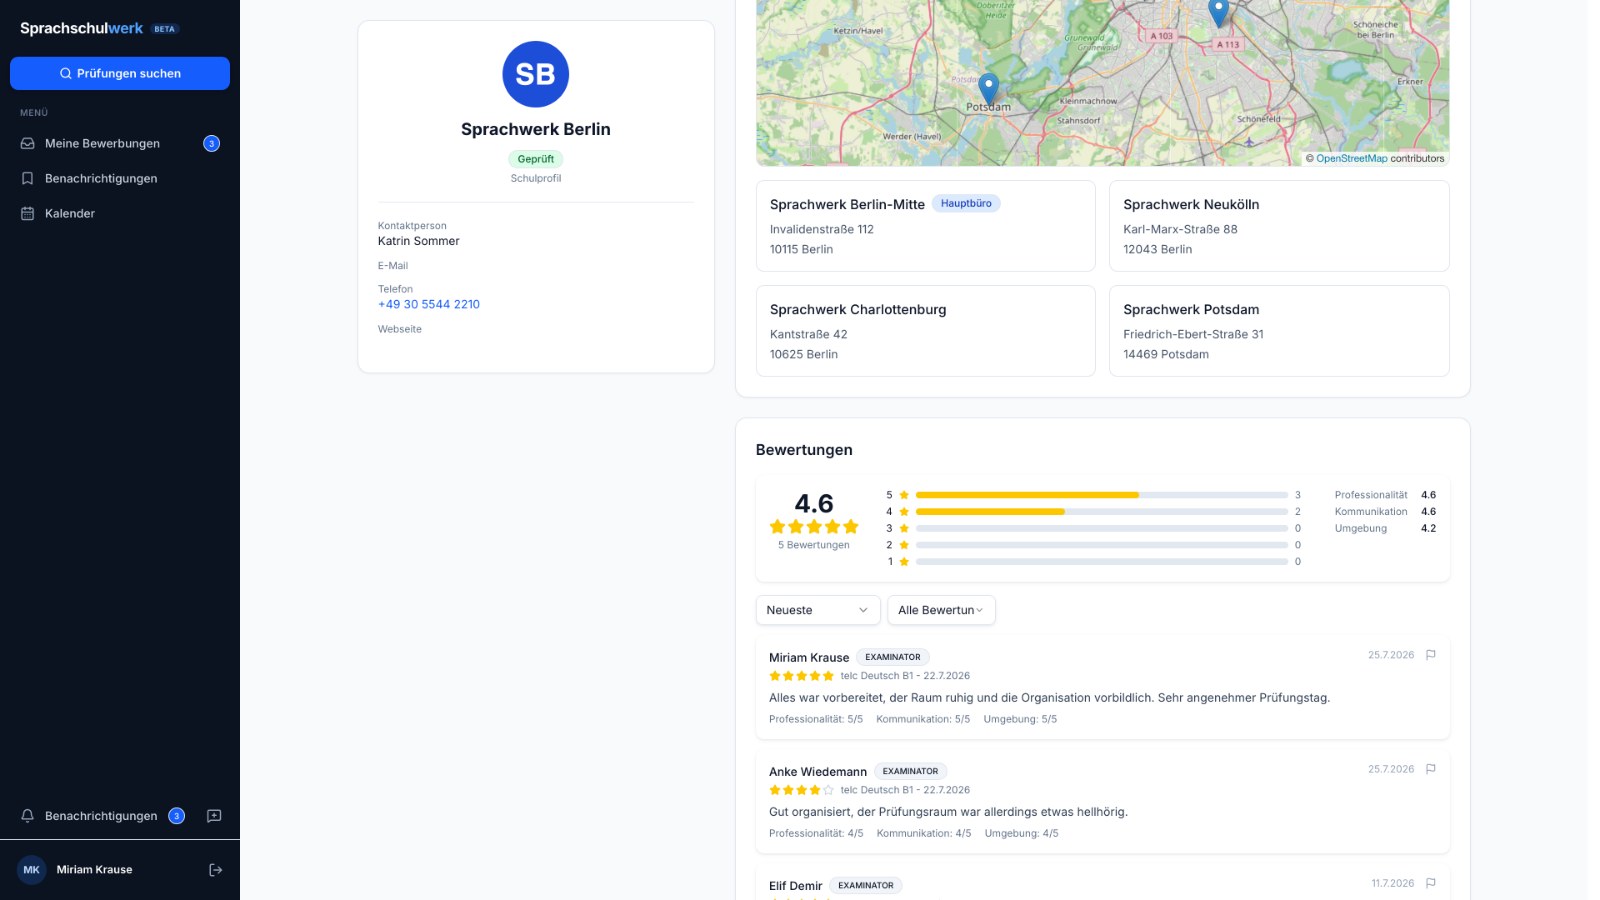Click the bookmark icon beside Benachrichtigungen menu
The height and width of the screenshot is (900, 1600).
coord(28,178)
